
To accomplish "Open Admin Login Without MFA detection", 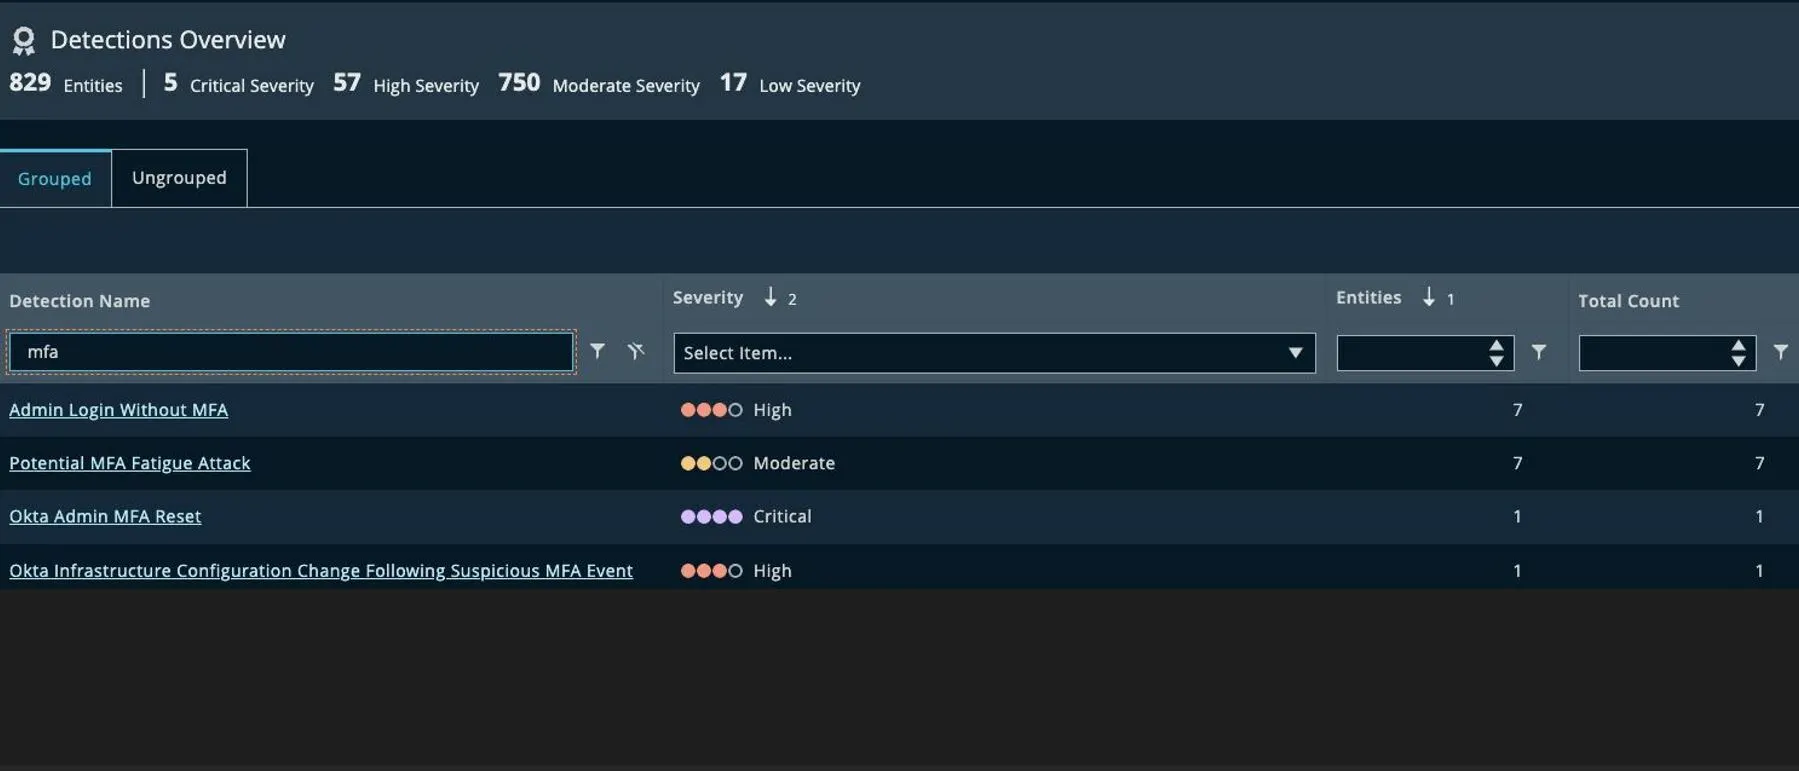I will (118, 410).
